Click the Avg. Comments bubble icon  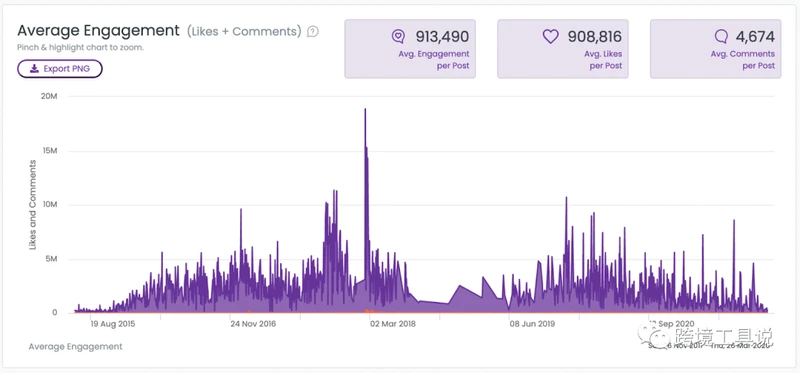point(721,36)
